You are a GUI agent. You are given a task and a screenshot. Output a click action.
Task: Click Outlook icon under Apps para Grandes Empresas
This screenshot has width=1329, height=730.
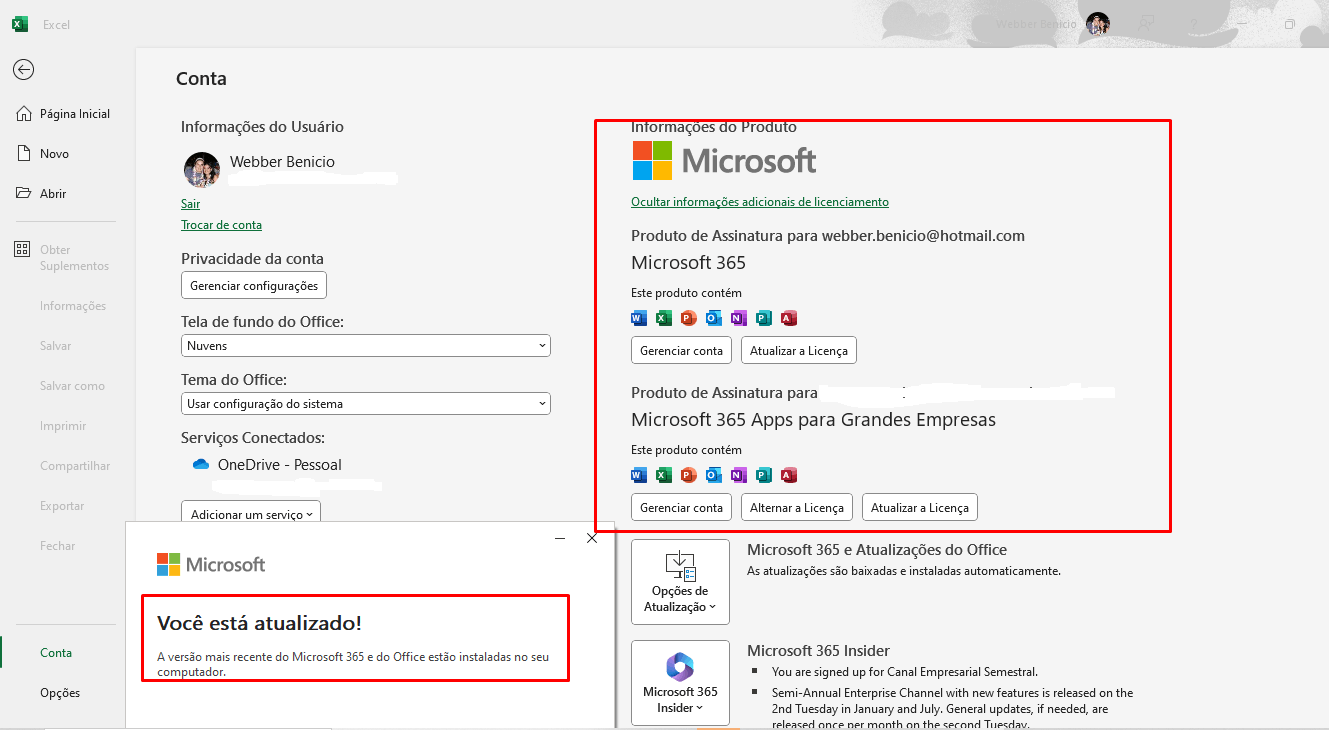point(713,475)
